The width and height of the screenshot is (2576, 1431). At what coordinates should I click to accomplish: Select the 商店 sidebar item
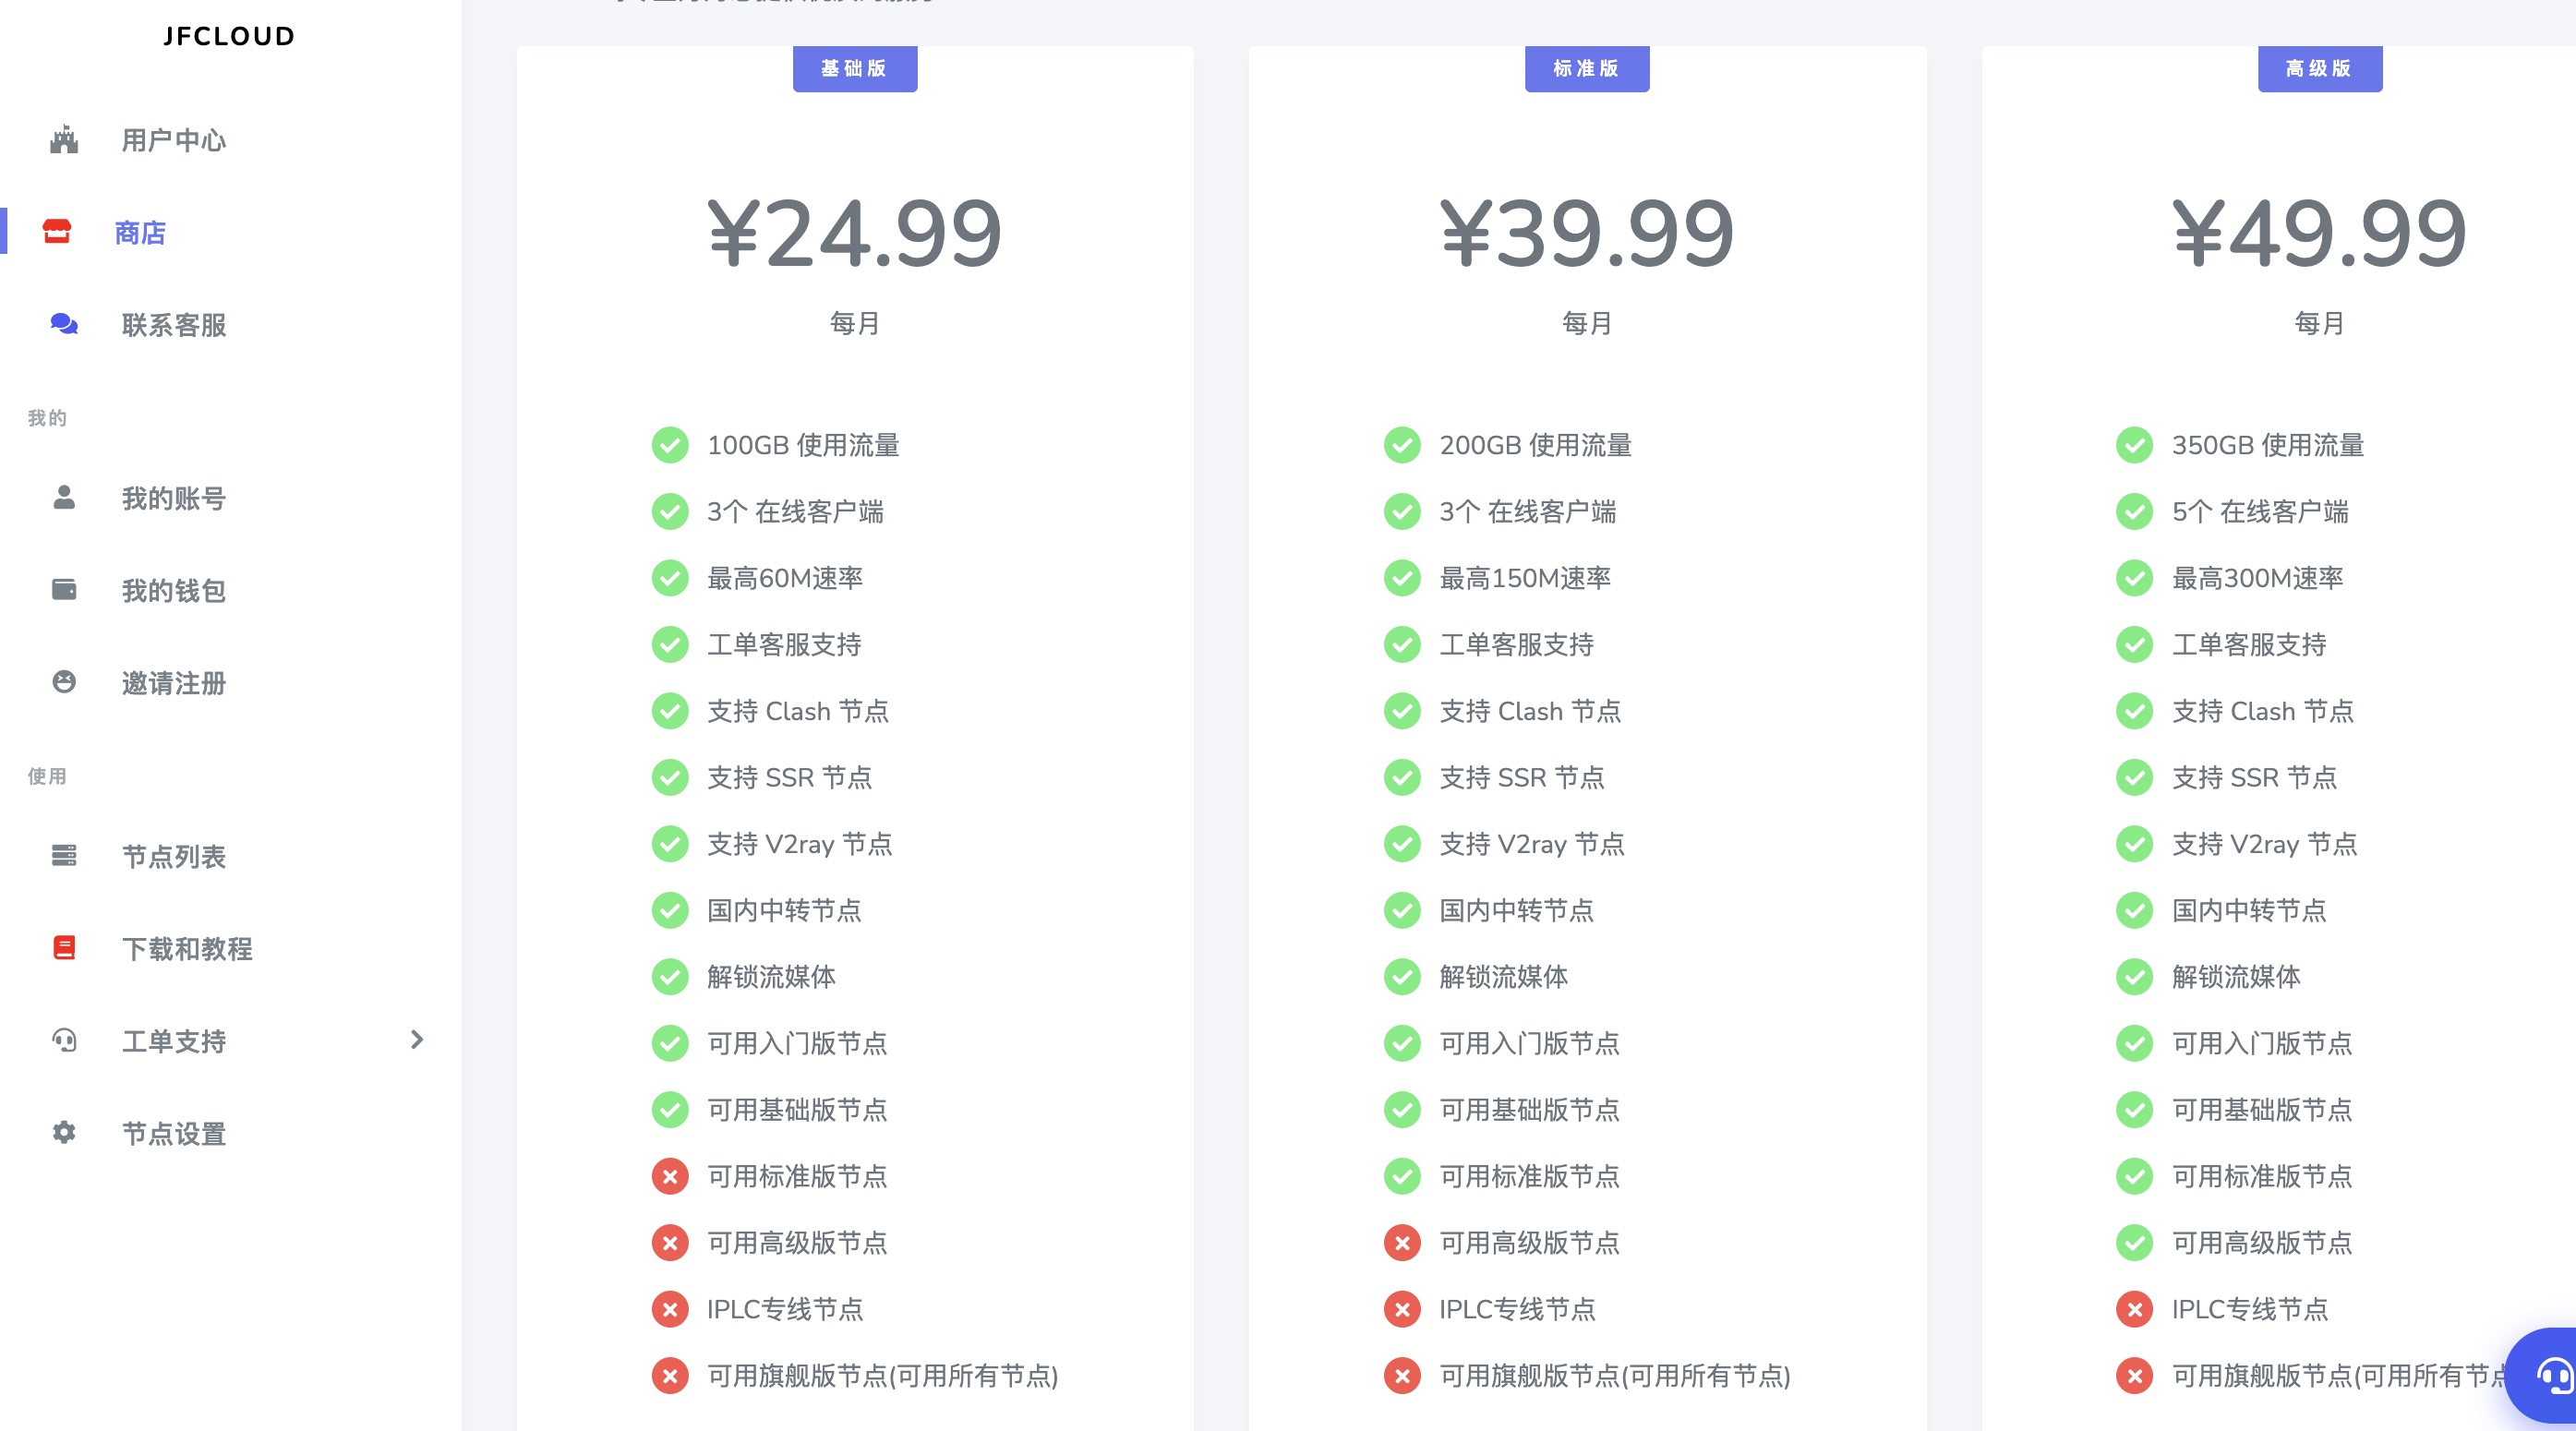click(x=140, y=232)
